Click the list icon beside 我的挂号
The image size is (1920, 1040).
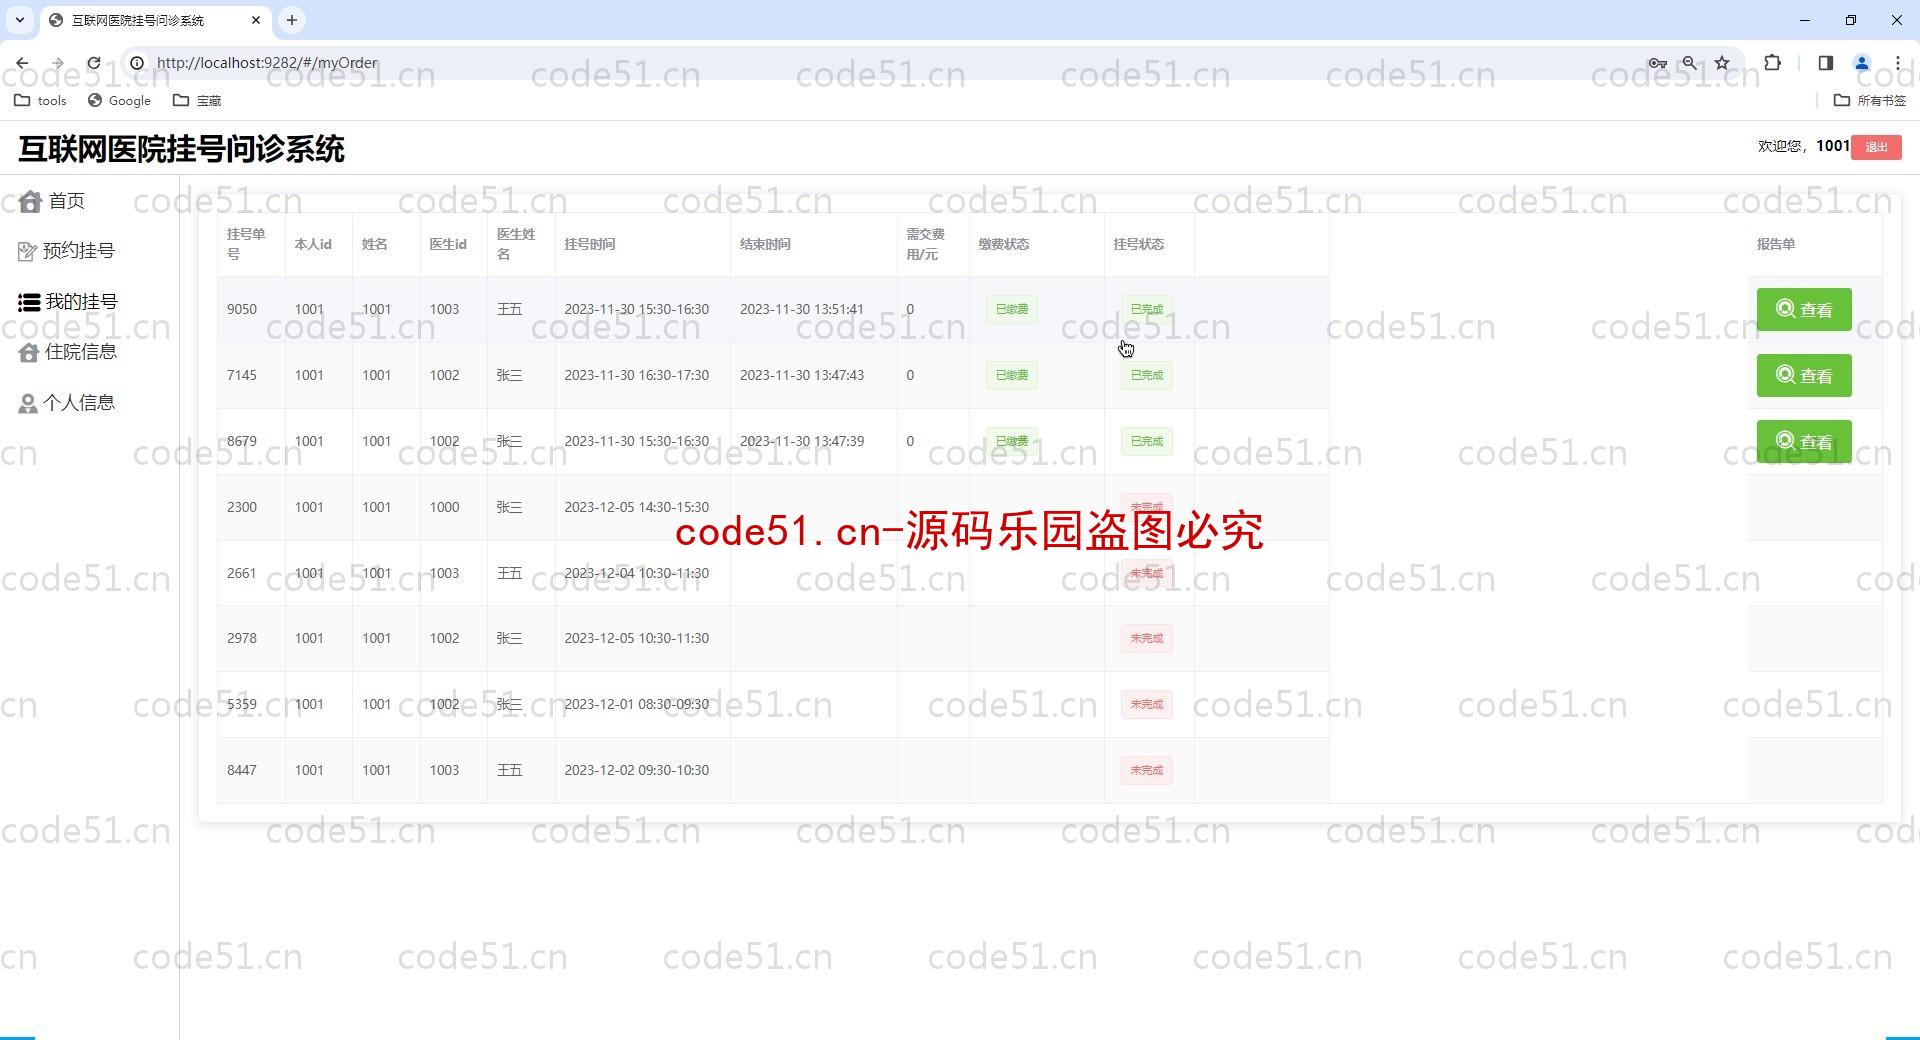tap(29, 302)
